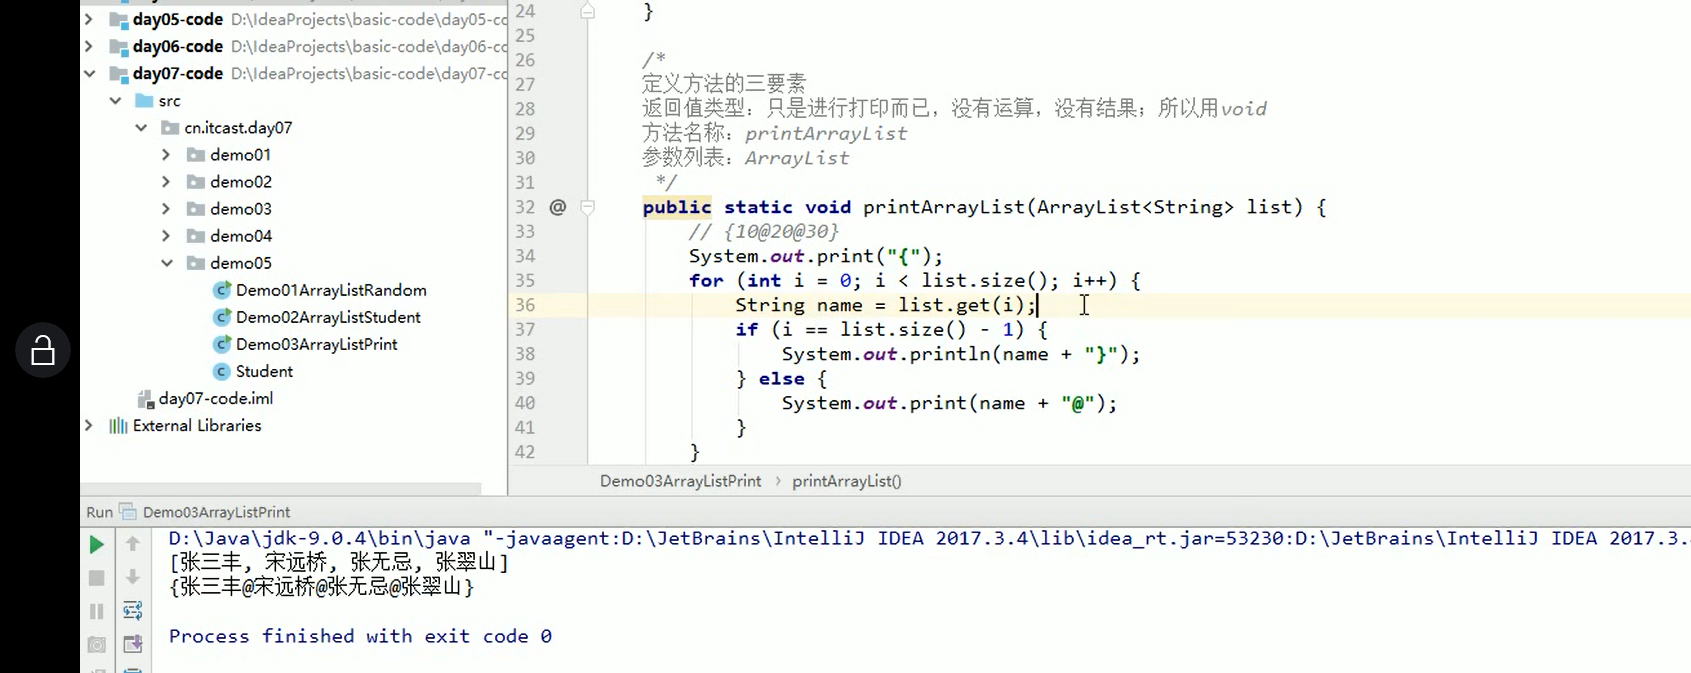Expand the demo01 package
Image resolution: width=1691 pixels, height=673 pixels.
tap(167, 154)
